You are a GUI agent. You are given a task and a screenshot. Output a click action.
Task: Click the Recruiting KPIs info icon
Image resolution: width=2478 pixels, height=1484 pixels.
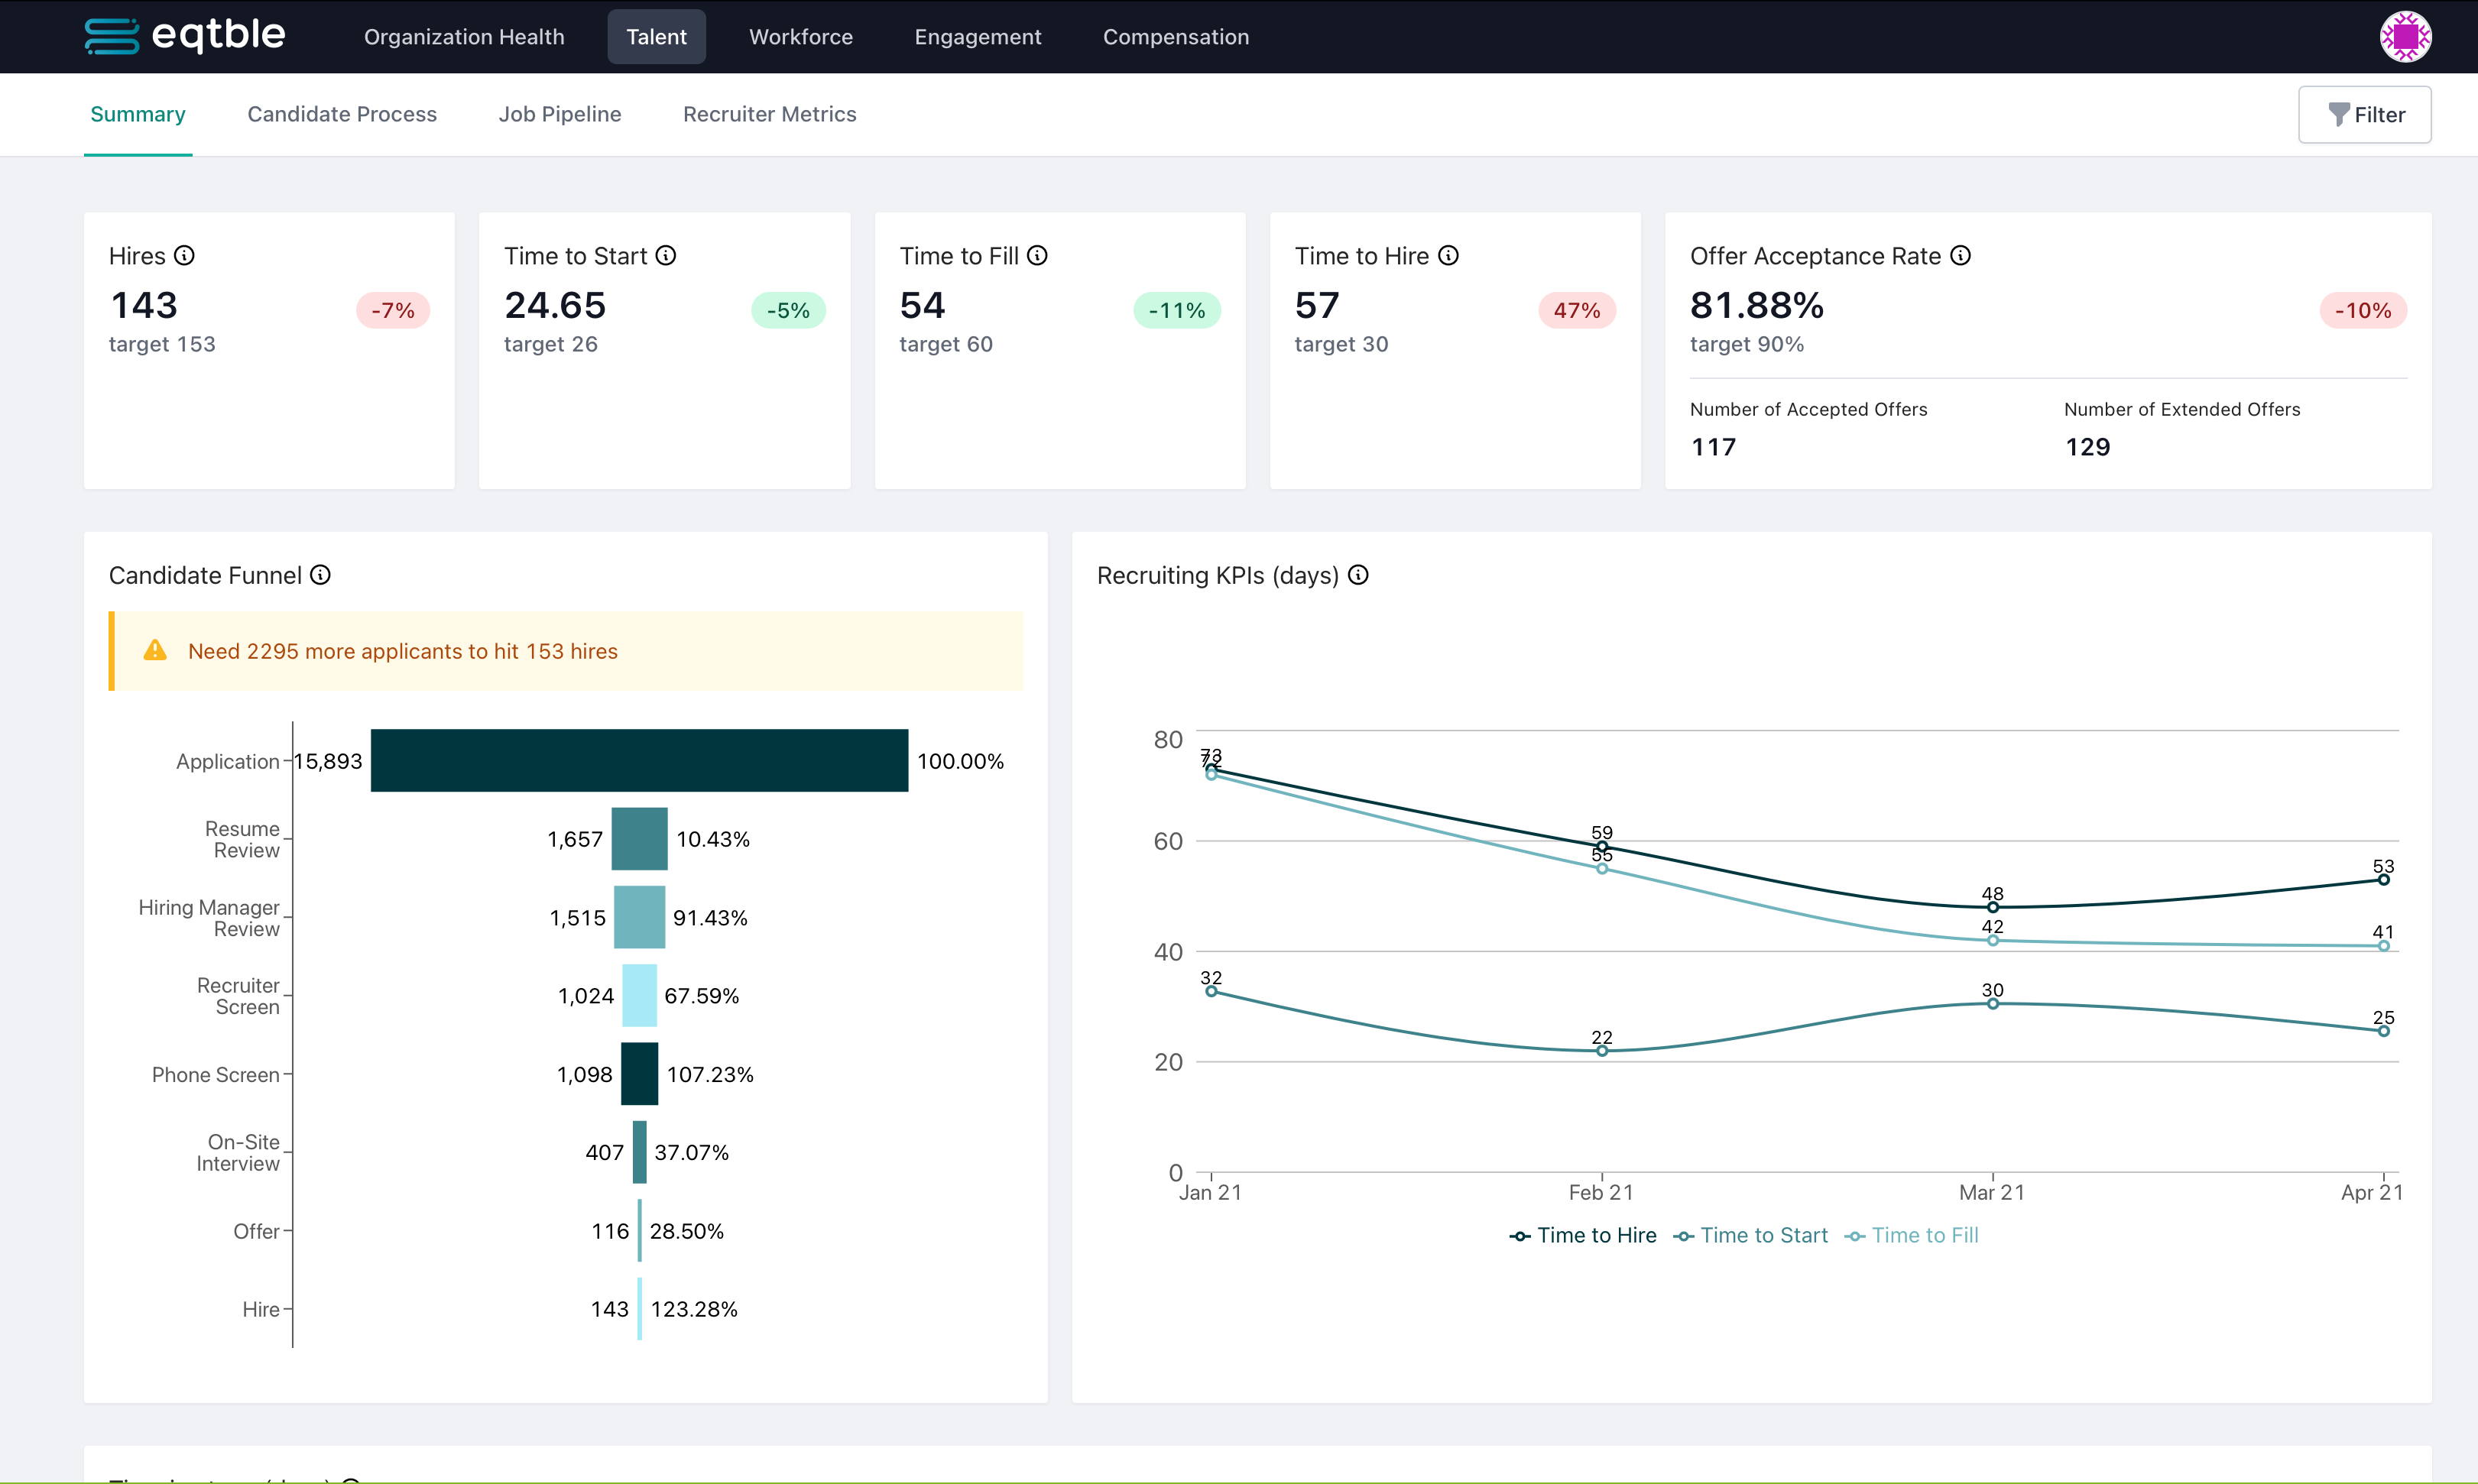[1358, 575]
